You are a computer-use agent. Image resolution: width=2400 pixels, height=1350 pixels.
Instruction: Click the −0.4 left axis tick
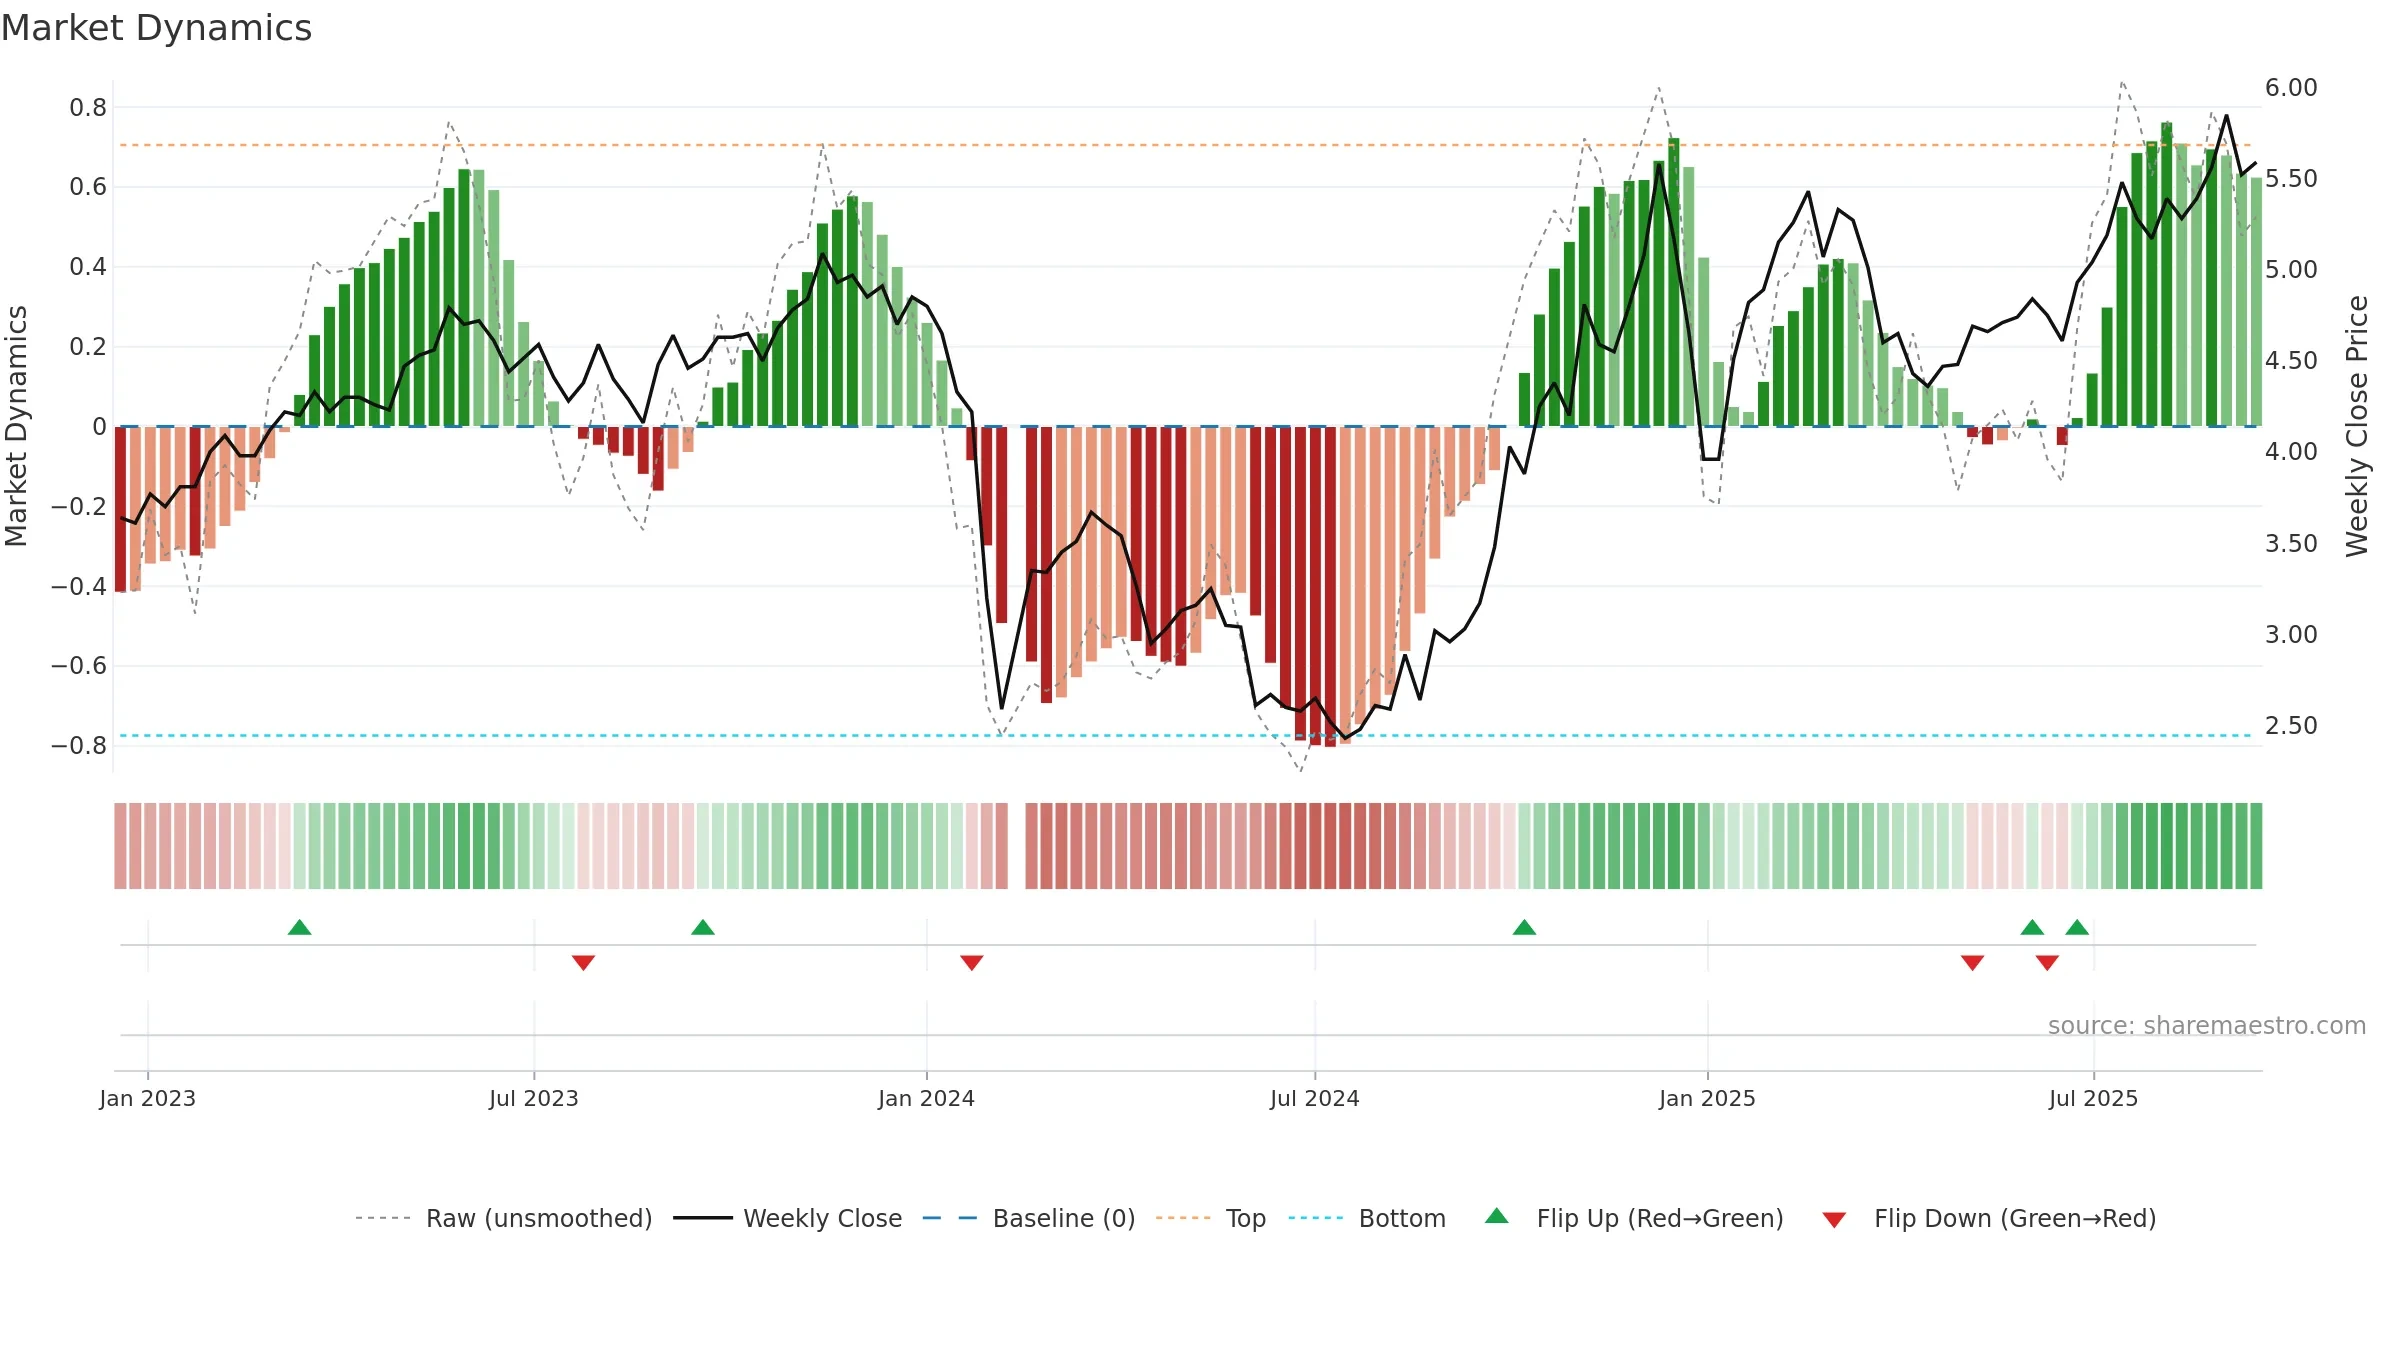coord(79,586)
